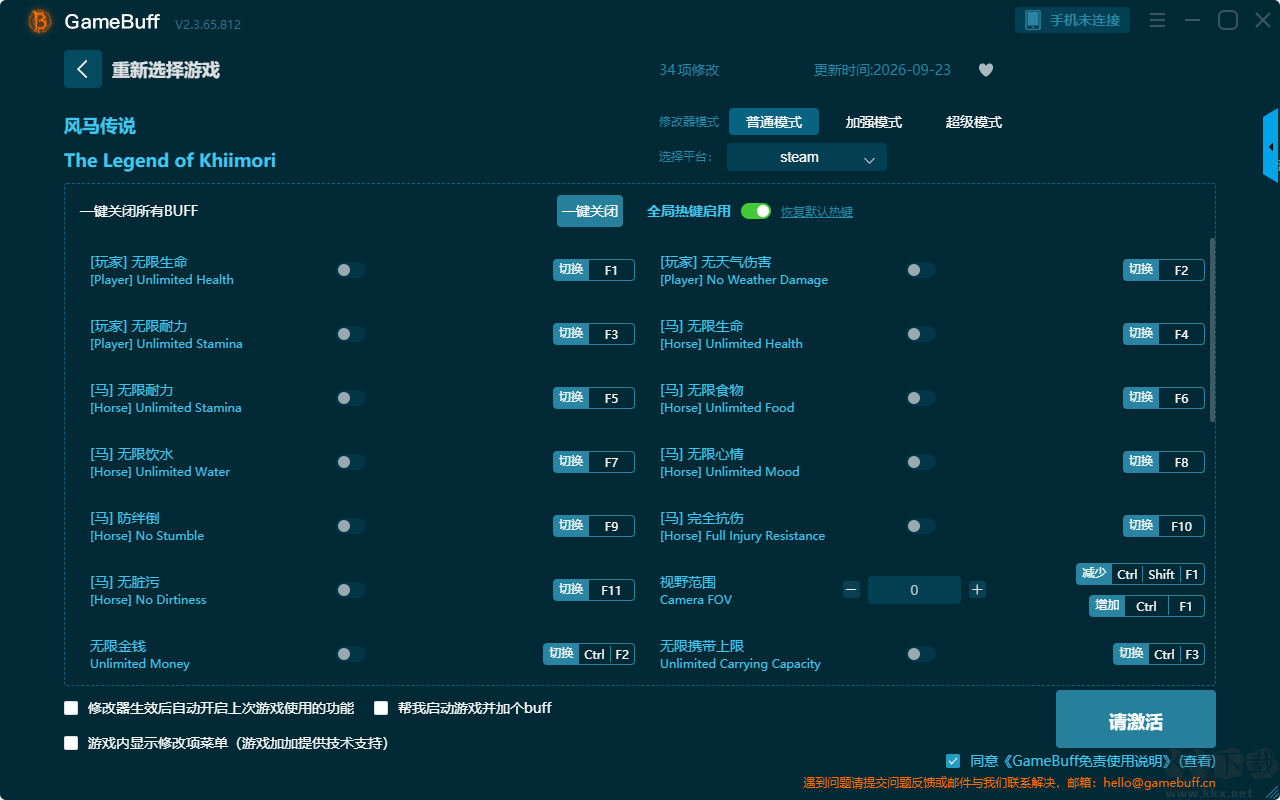Click the Camera FOV value field
This screenshot has height=800, width=1280.
(x=914, y=590)
